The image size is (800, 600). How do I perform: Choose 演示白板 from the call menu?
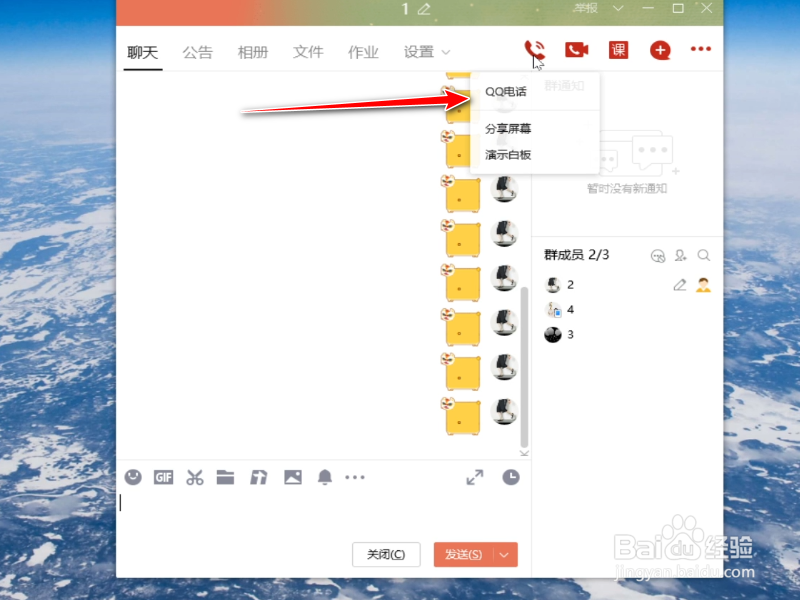click(x=508, y=155)
